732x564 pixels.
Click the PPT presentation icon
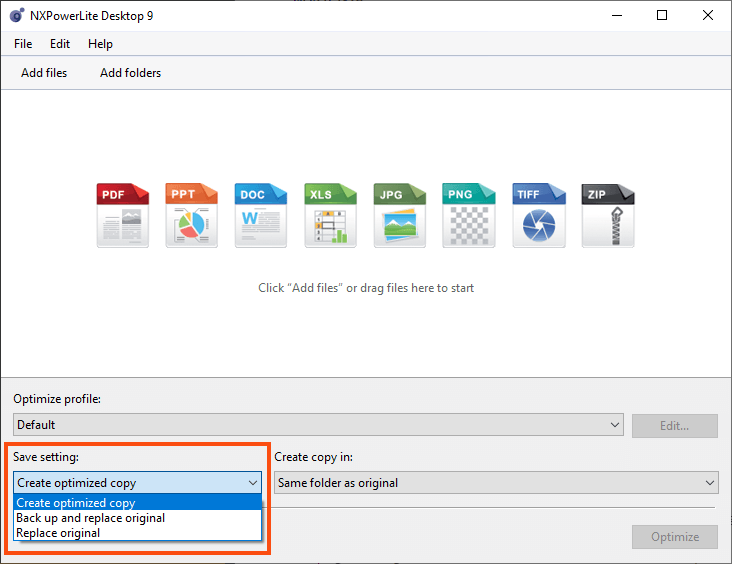pos(191,215)
